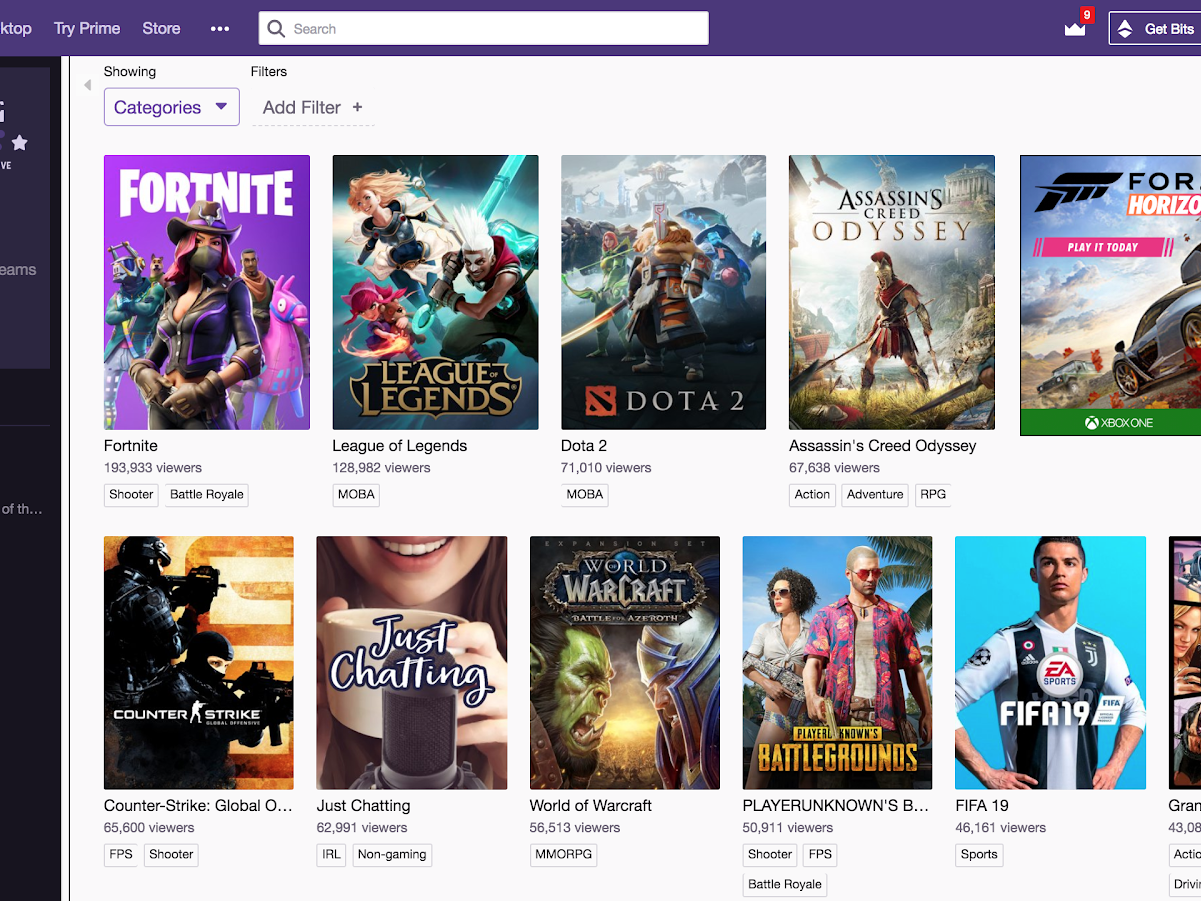Click 50,911 viewers text

[x=788, y=828]
